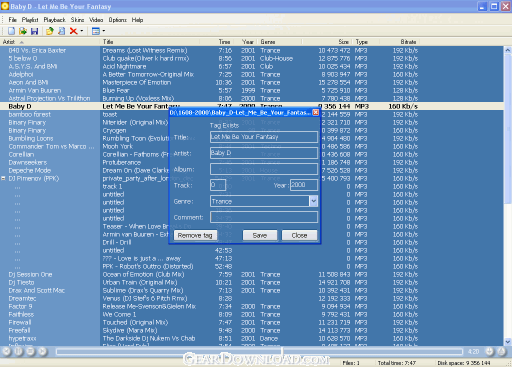Click title 'Ocean of Emotion (Club Mix)'
Viewport: 512px width, 367px height.
(143, 275)
